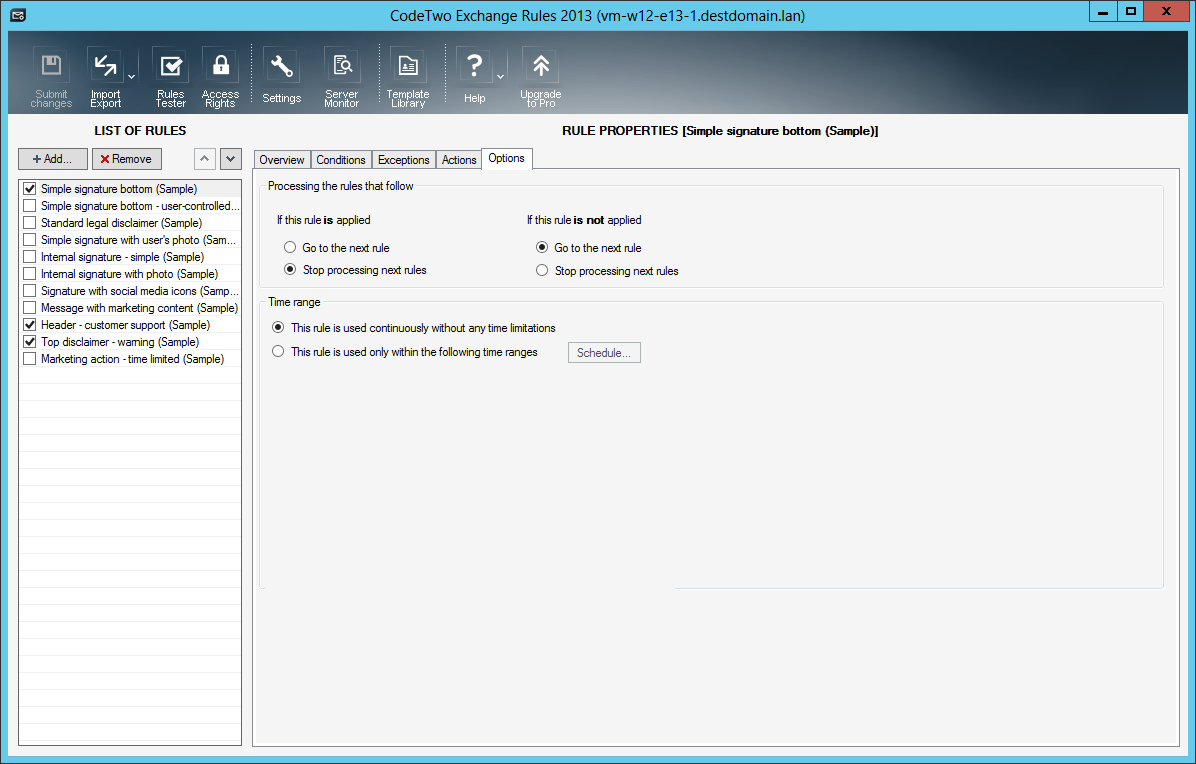This screenshot has height=764, width=1196.
Task: Choose Go to next rule if applied
Action: coord(290,247)
